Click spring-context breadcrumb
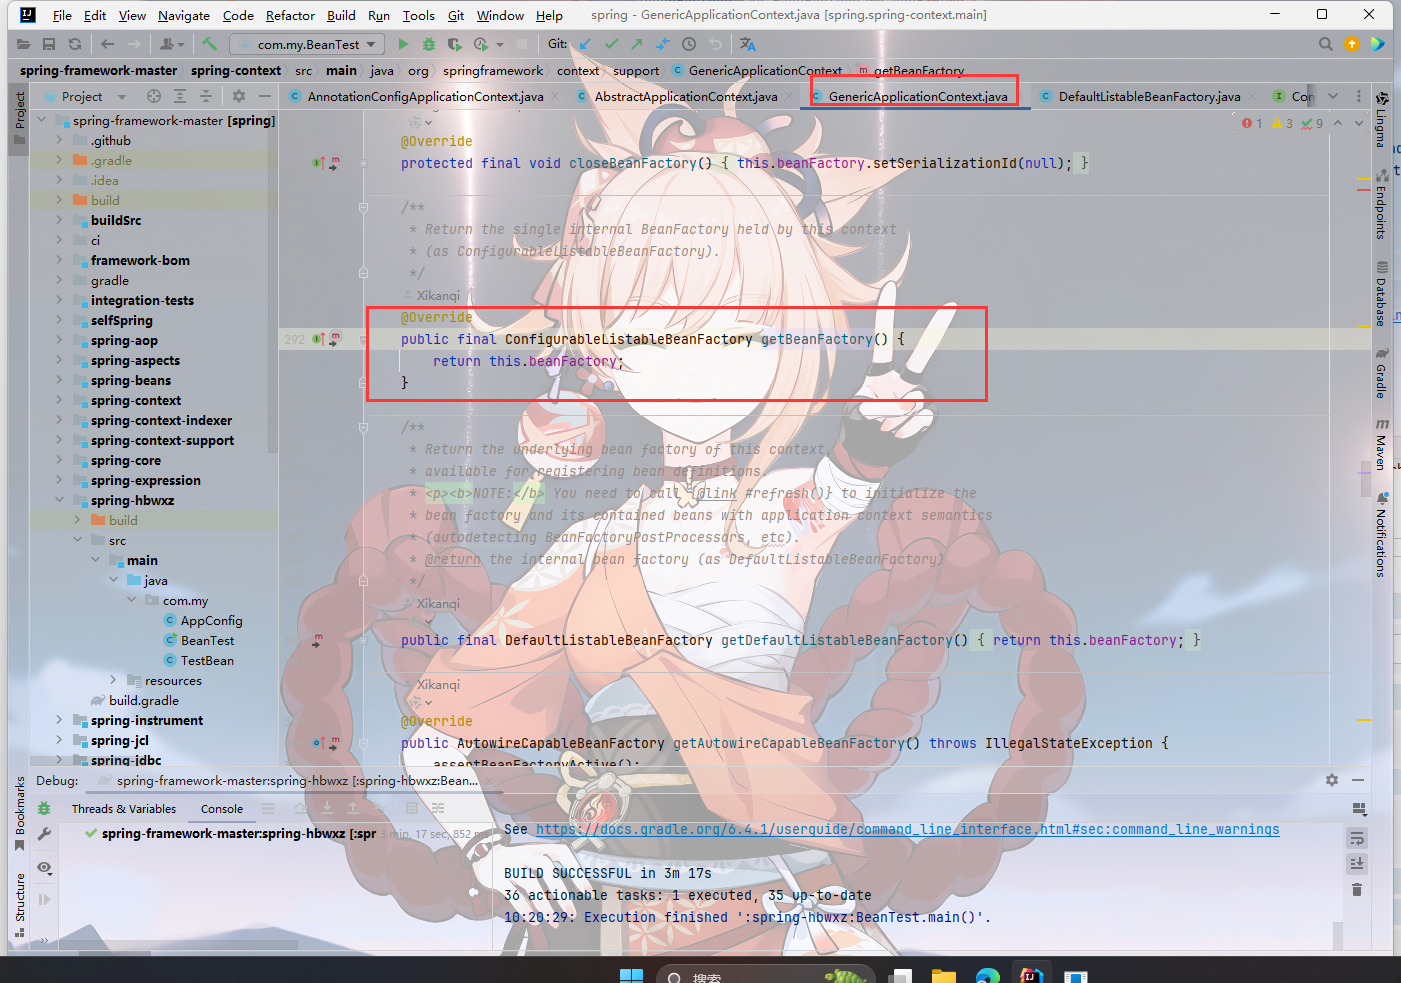 (x=236, y=70)
